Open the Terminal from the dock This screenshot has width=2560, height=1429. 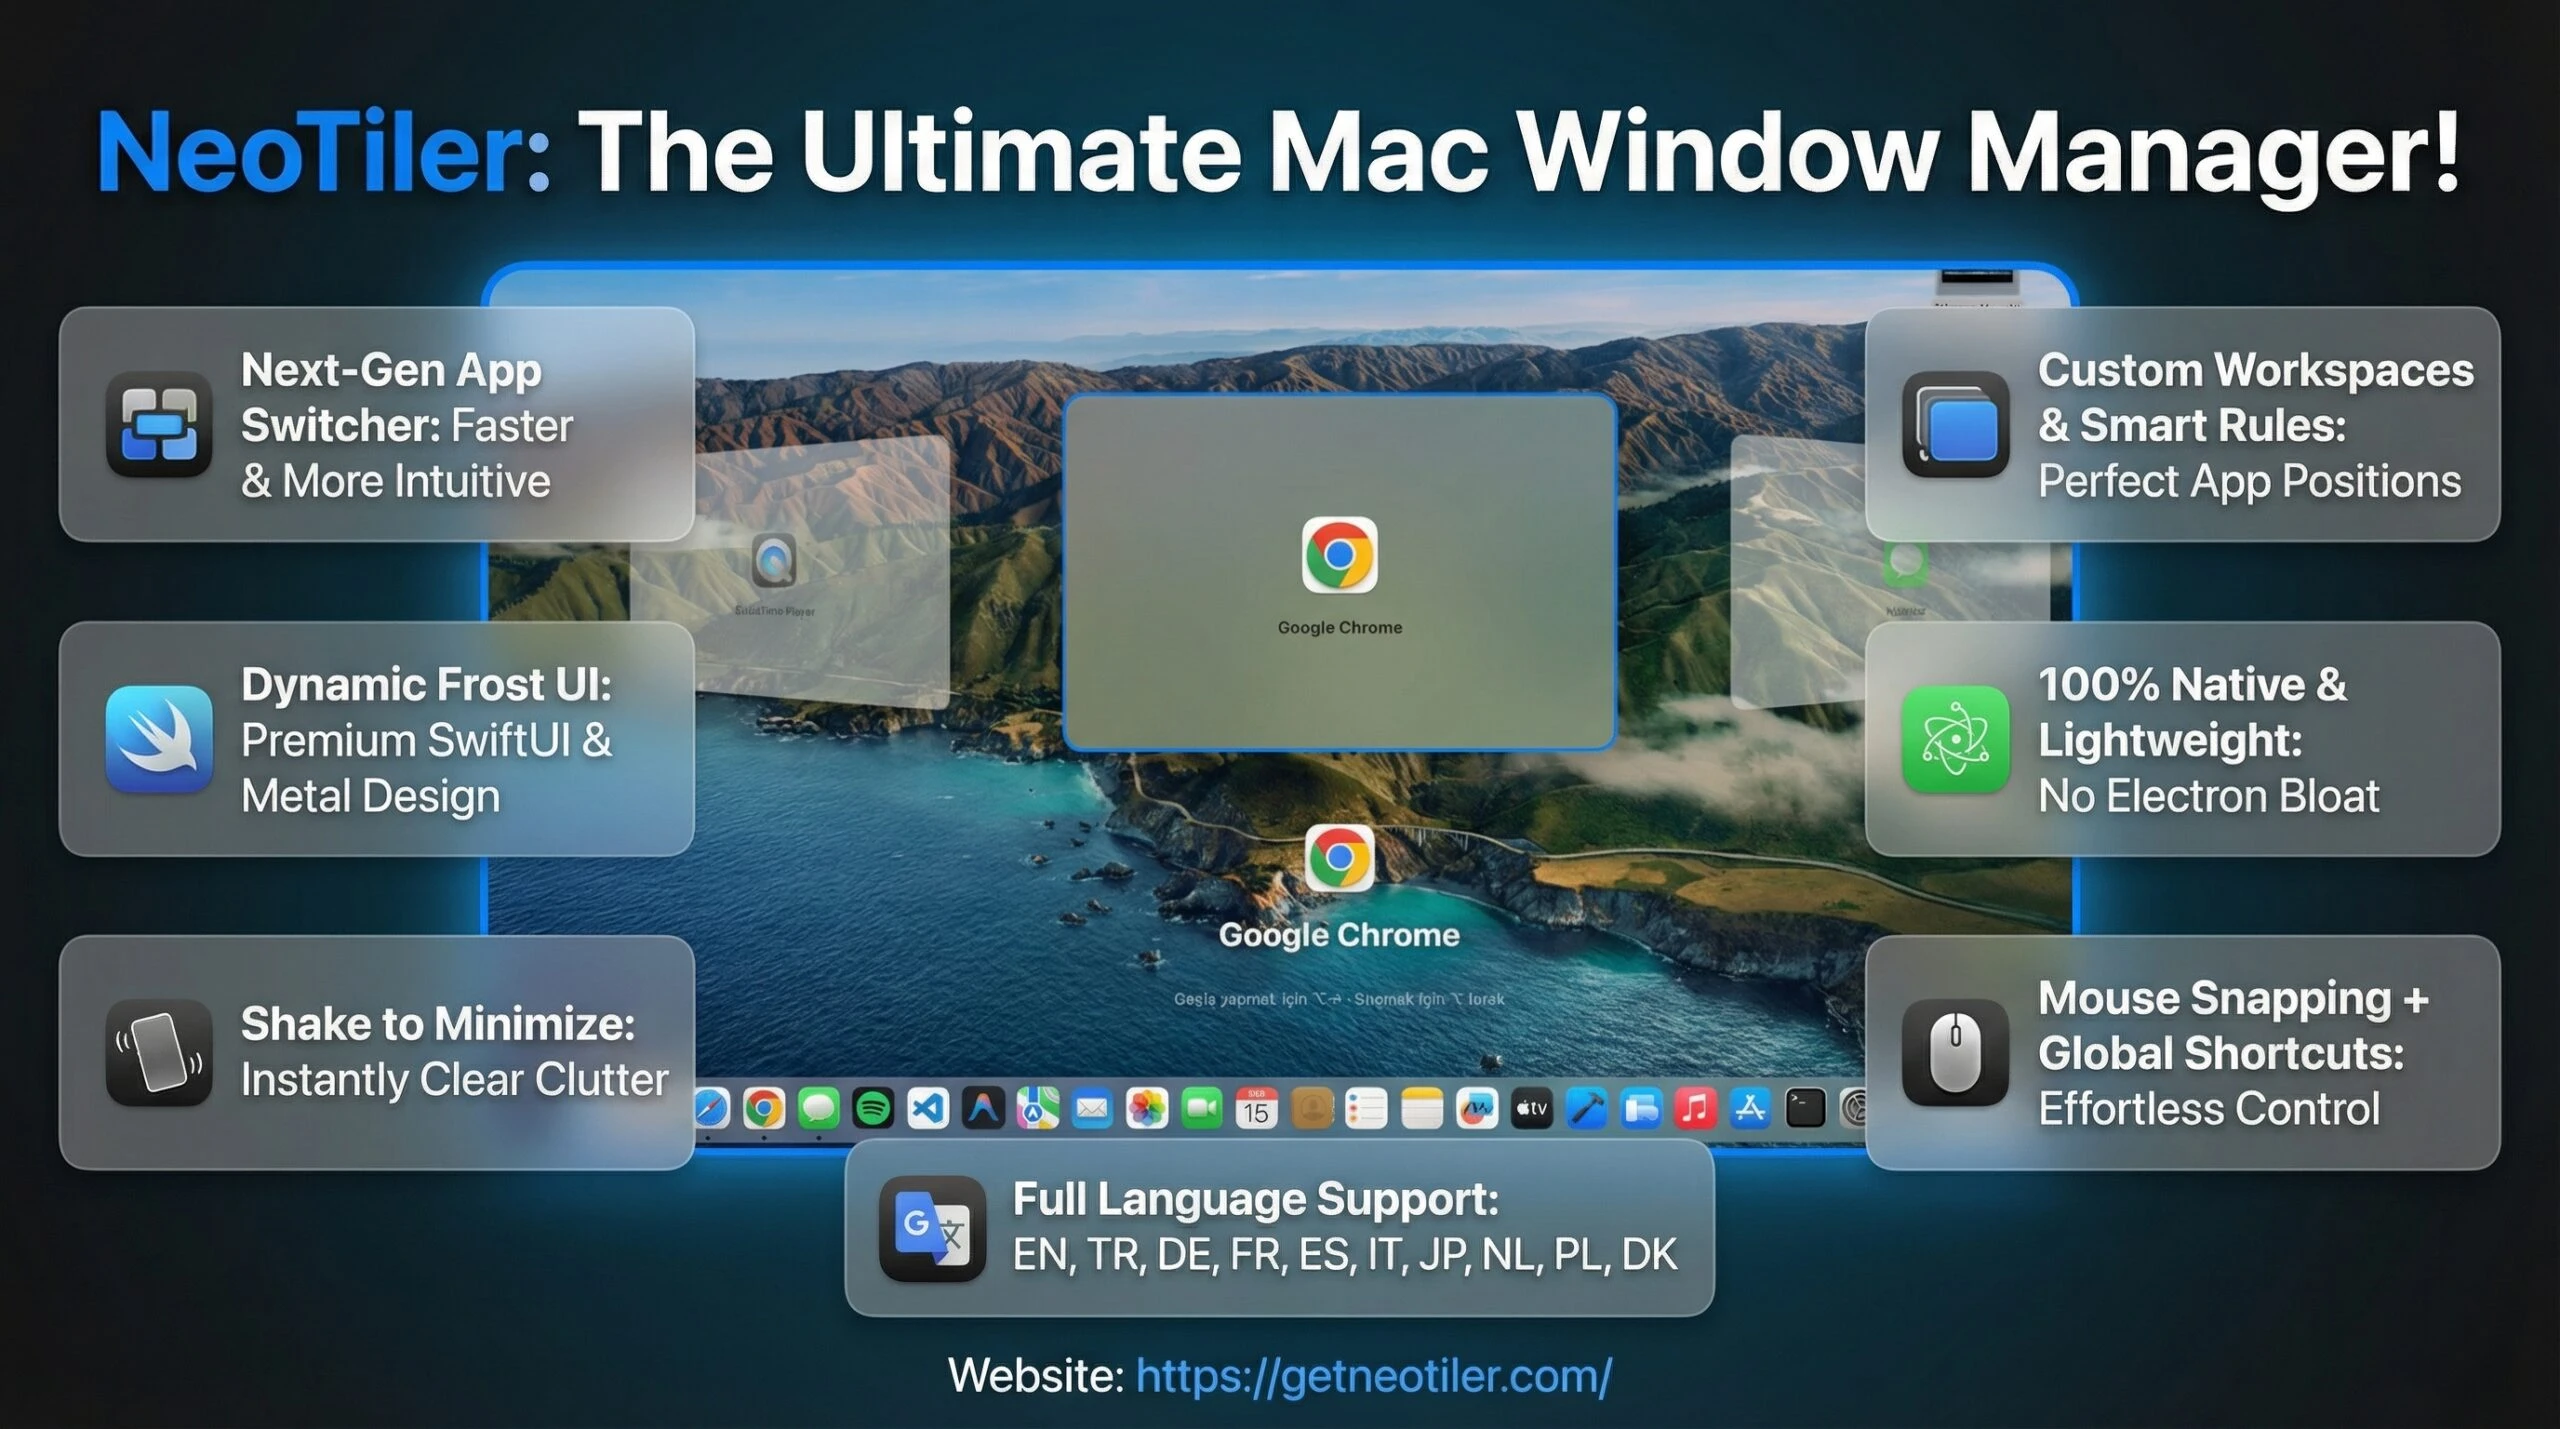[1805, 1106]
